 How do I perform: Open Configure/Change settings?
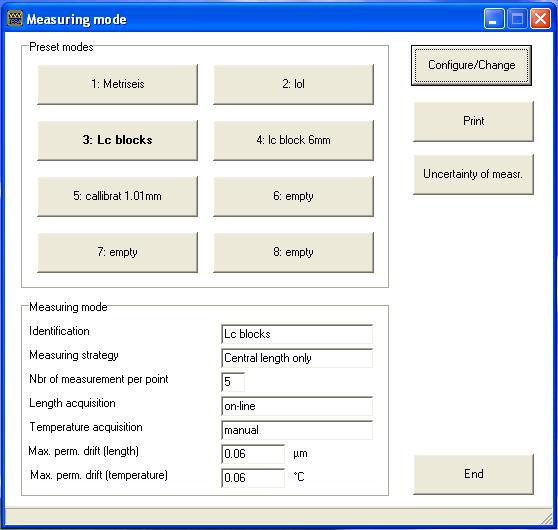pos(472,65)
